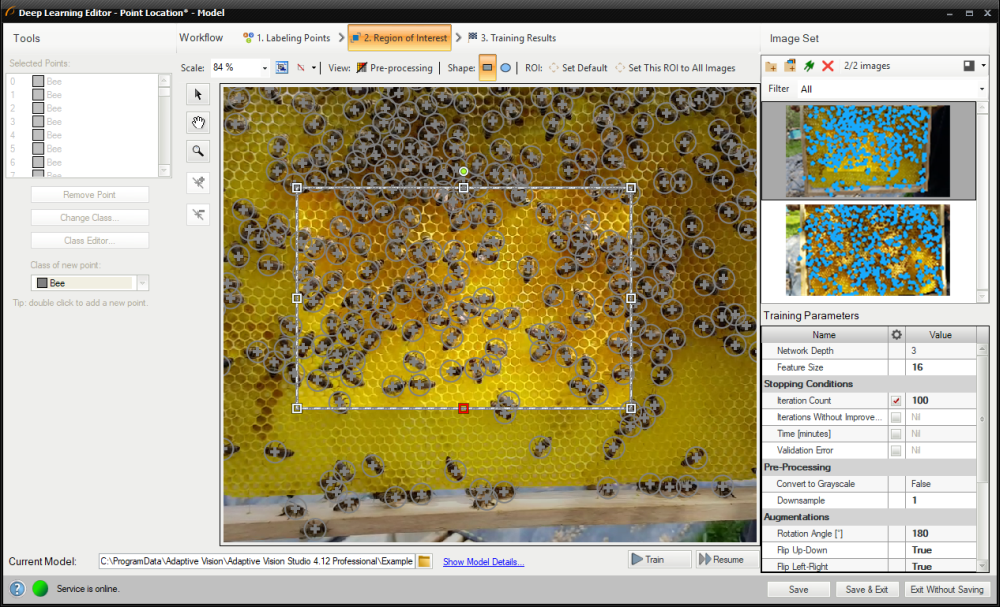Image resolution: width=1000 pixels, height=607 pixels.
Task: Expand the image Filter dropdown
Action: [982, 89]
